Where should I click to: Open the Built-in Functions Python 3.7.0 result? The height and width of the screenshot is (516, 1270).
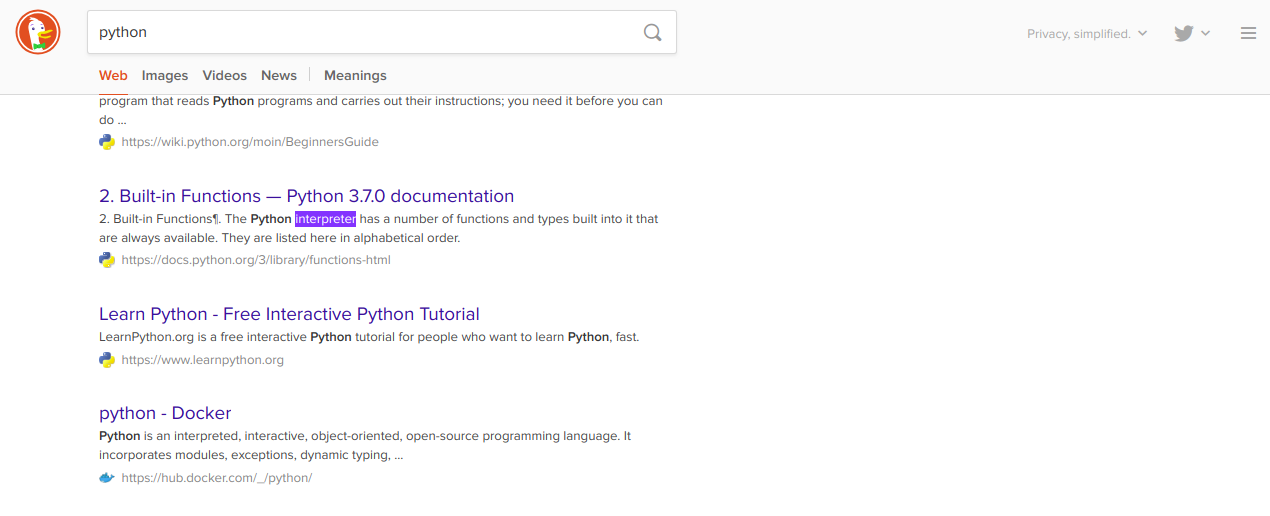point(307,196)
